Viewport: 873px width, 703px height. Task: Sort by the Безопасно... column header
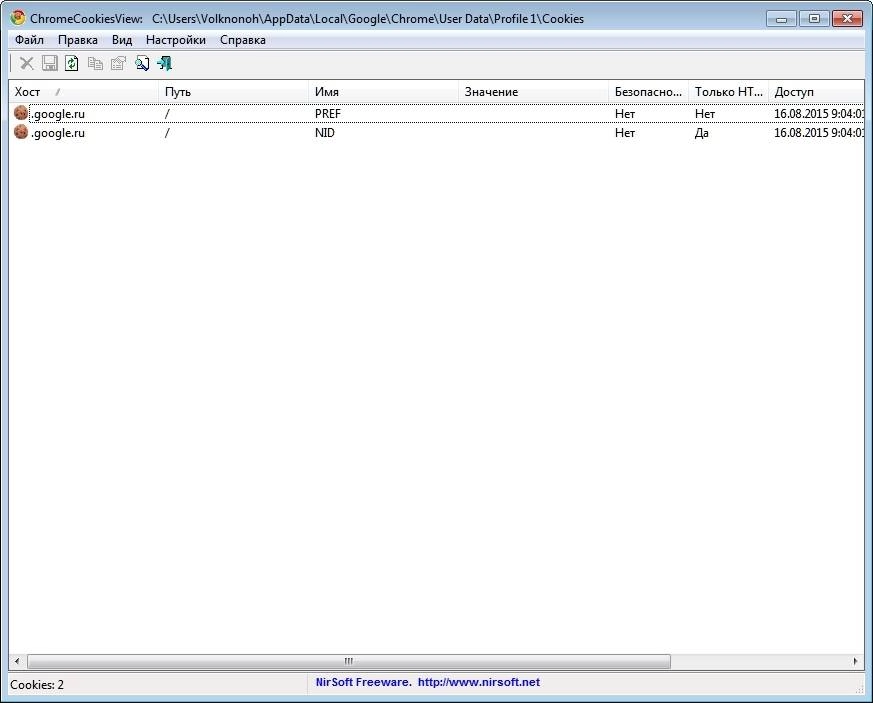pyautogui.click(x=649, y=92)
